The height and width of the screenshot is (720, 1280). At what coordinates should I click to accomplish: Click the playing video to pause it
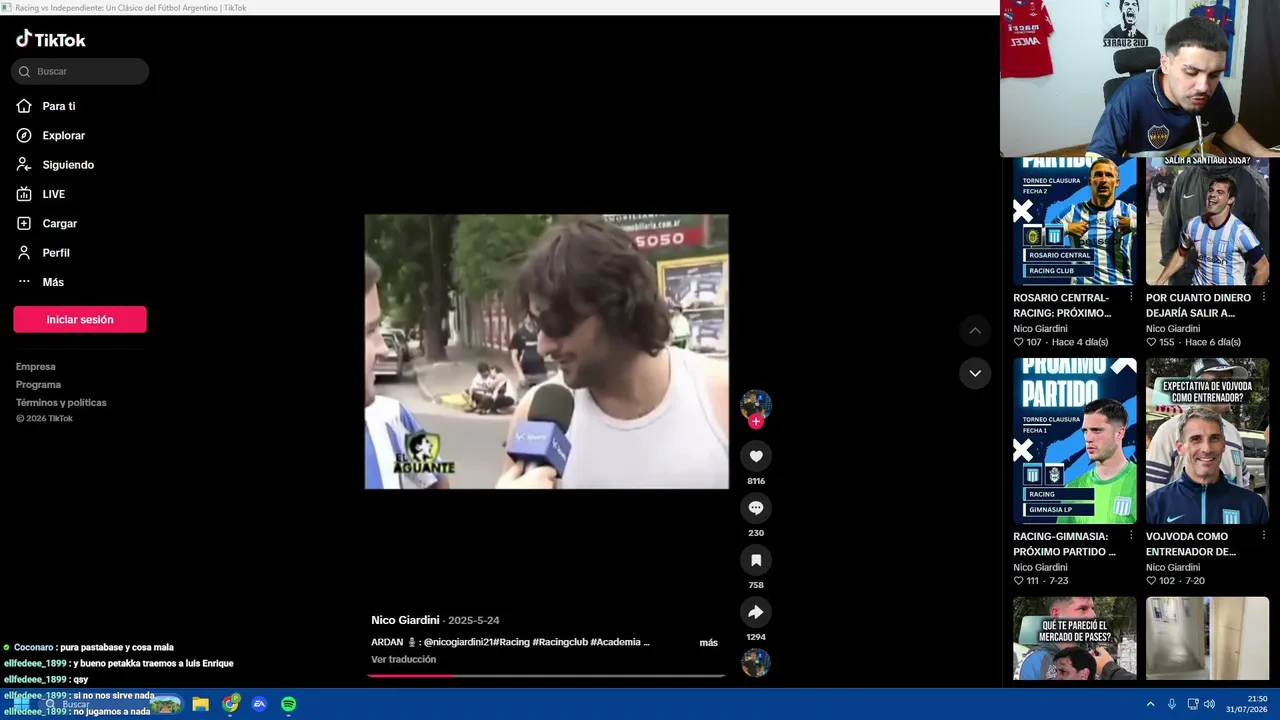[x=546, y=351]
